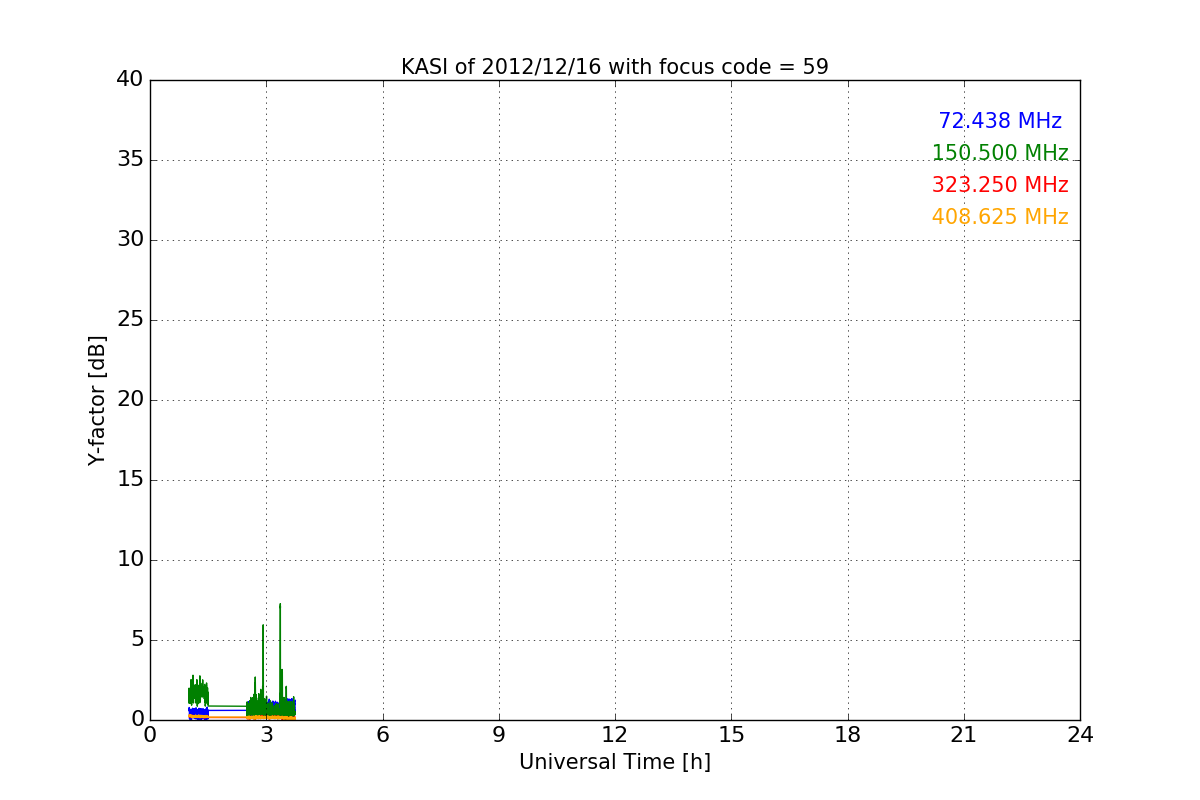Click the y-axis tick label 30
Image resolution: width=1200 pixels, height=800 pixels.
coord(130,240)
